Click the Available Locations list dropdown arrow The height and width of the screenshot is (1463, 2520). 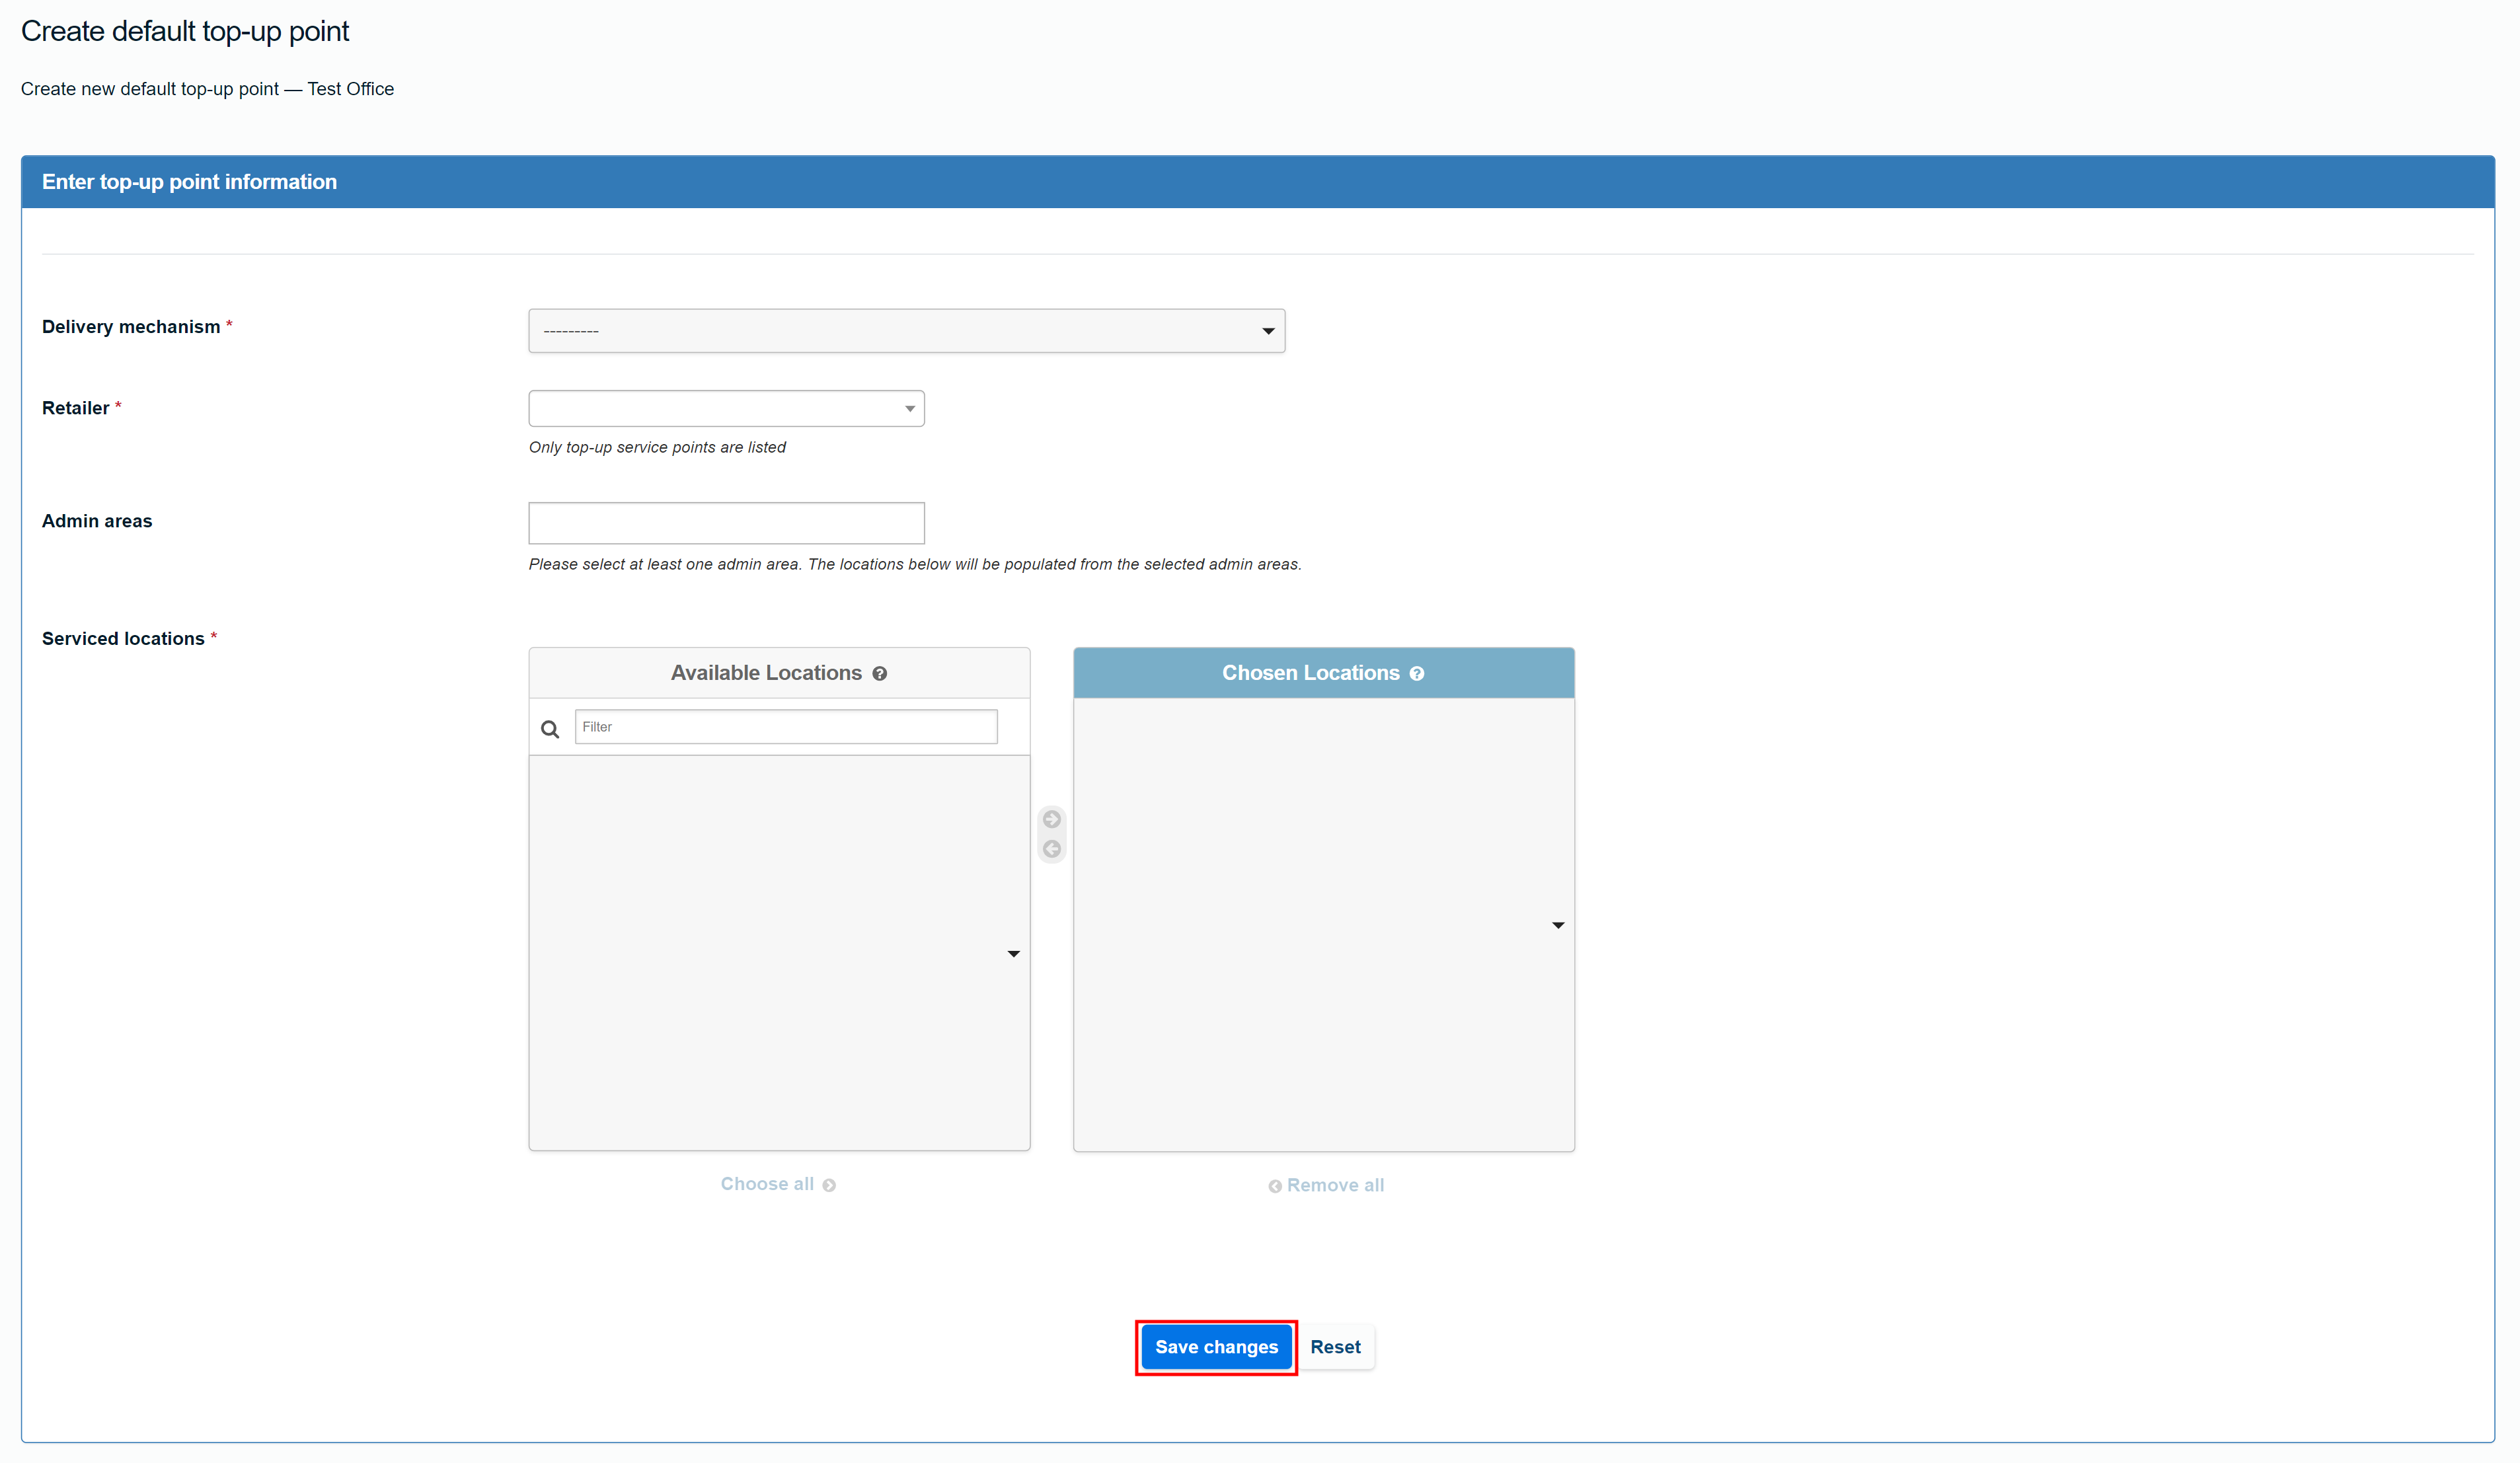pos(1013,954)
